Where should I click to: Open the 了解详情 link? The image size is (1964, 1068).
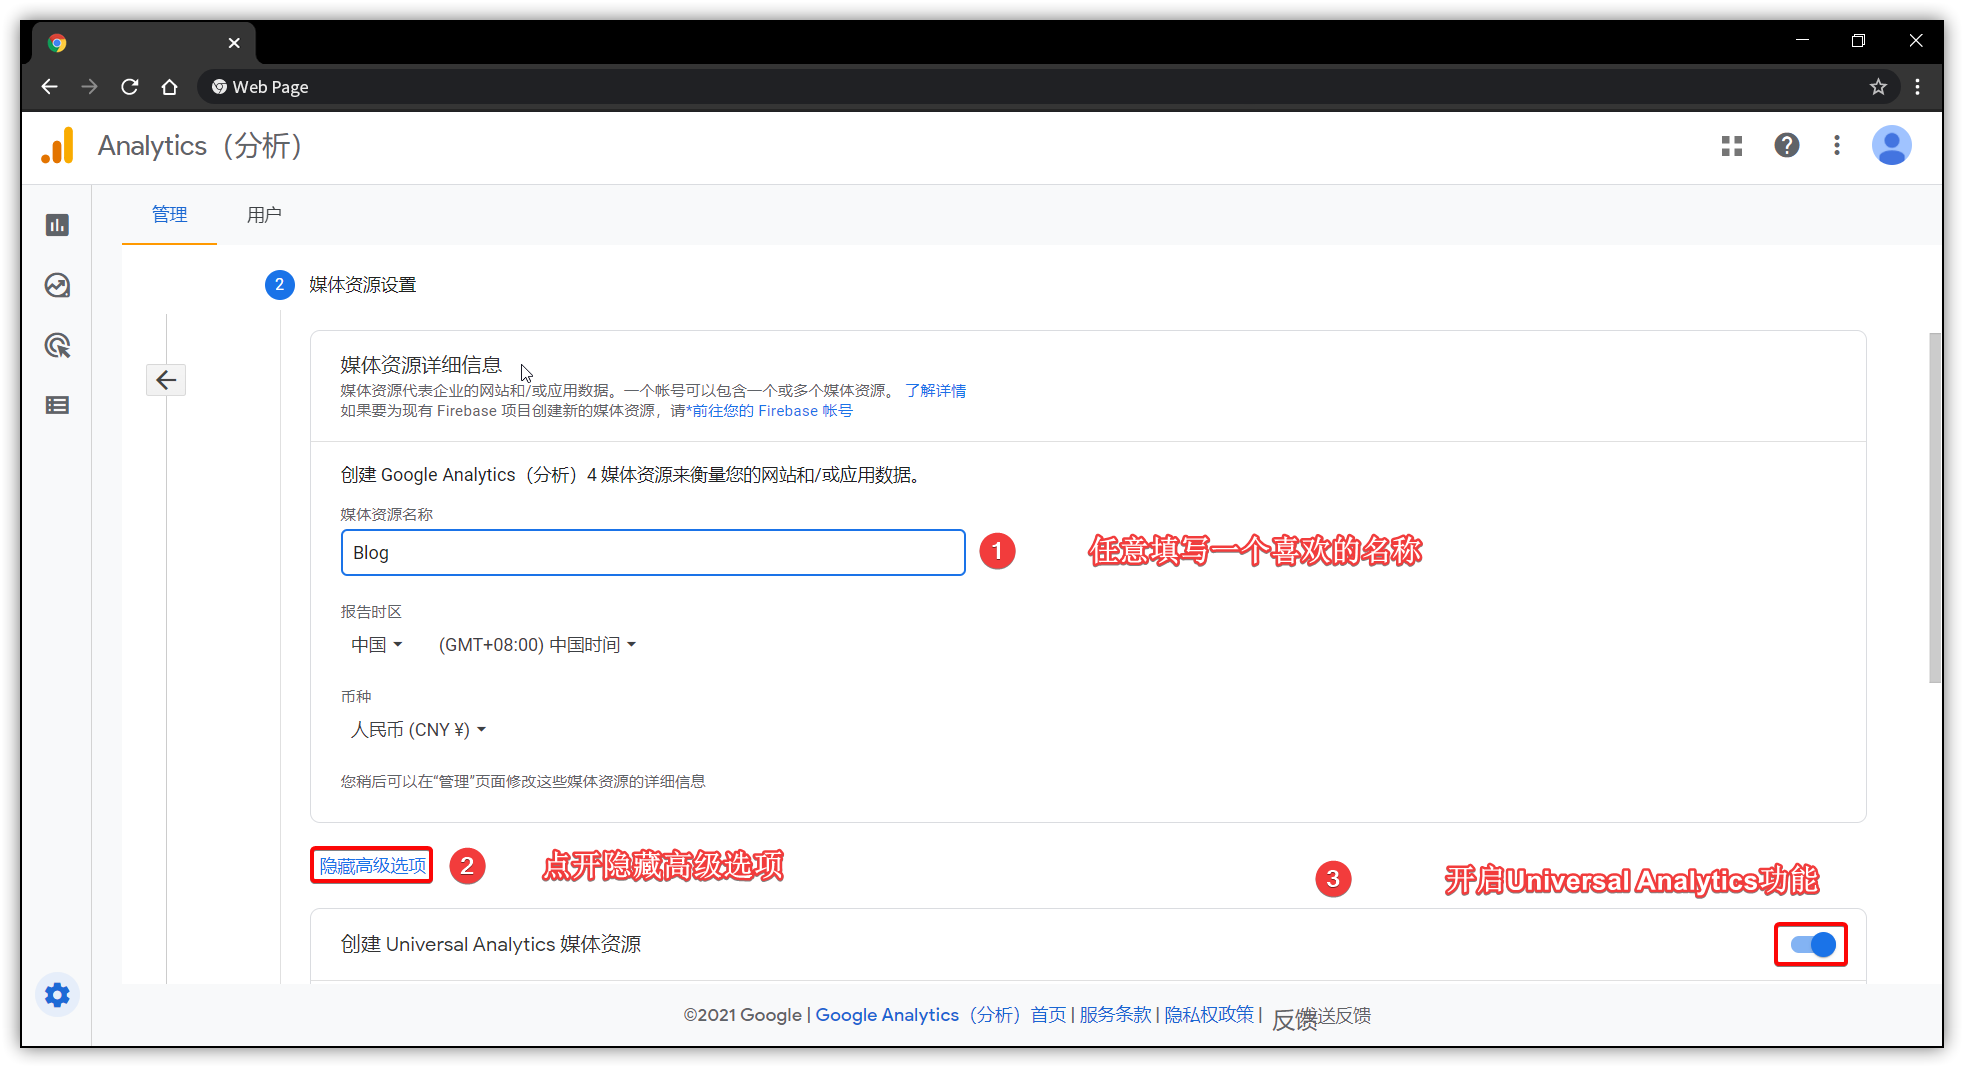tap(936, 391)
